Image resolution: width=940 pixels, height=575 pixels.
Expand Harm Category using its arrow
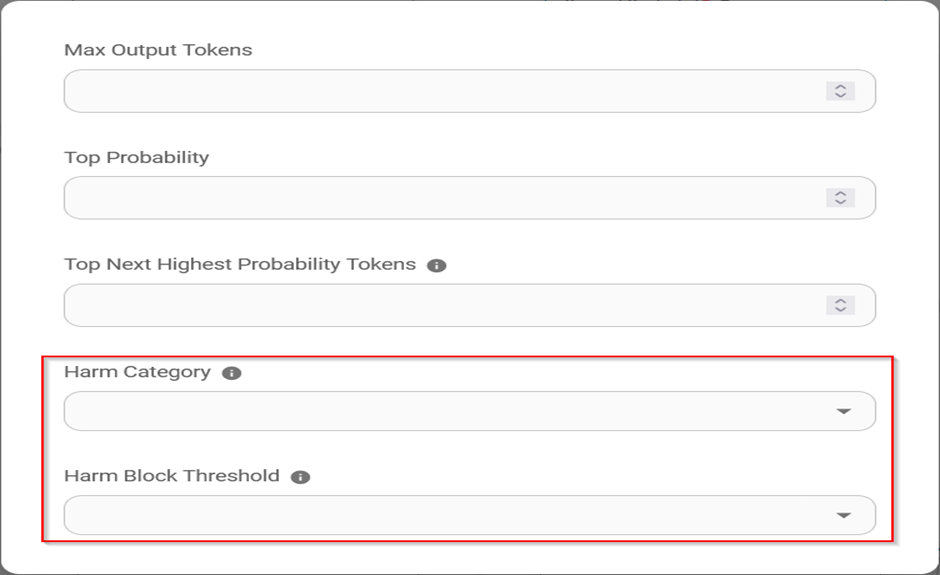click(x=843, y=411)
